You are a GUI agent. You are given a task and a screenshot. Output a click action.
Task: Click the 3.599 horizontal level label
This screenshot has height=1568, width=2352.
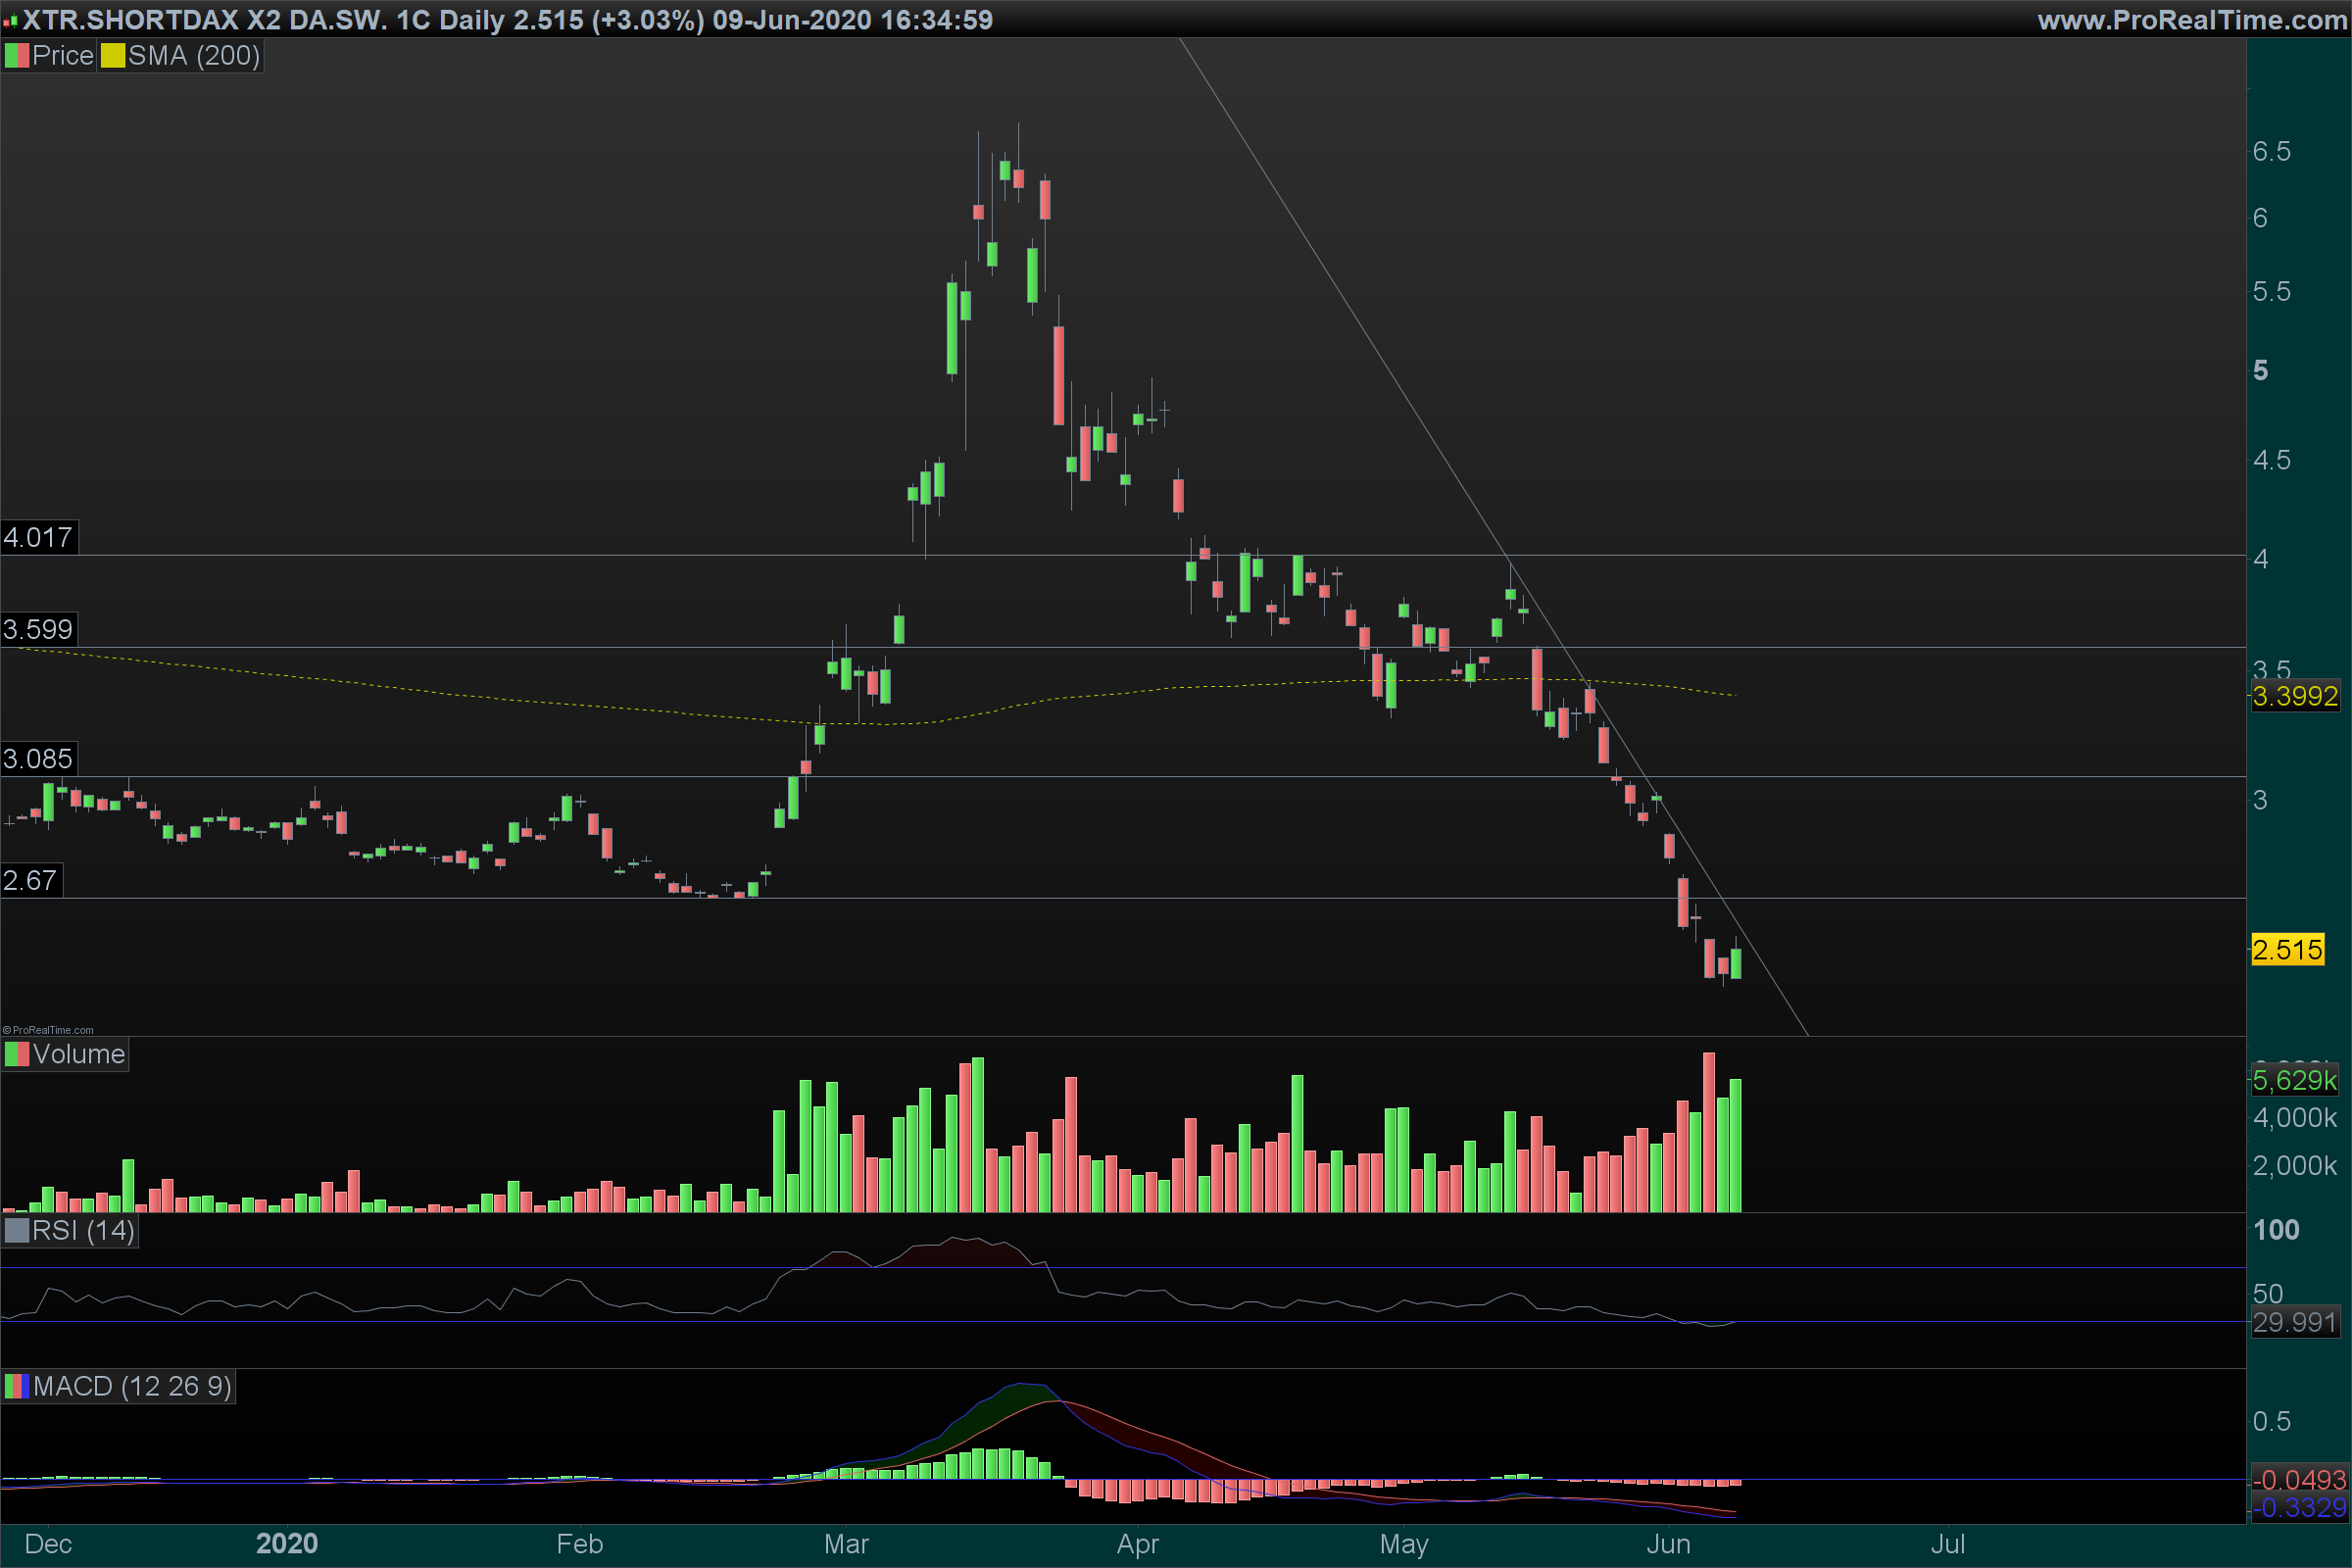pyautogui.click(x=38, y=630)
